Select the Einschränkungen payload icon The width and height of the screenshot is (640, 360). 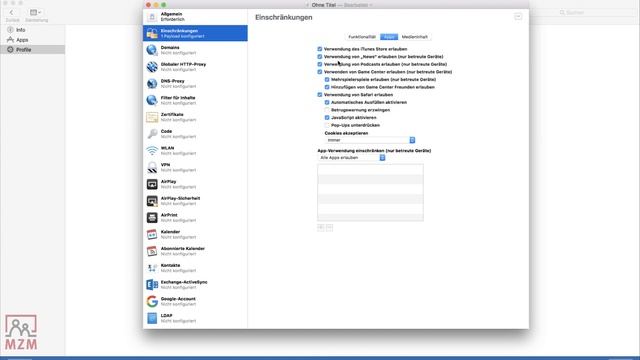coord(152,33)
